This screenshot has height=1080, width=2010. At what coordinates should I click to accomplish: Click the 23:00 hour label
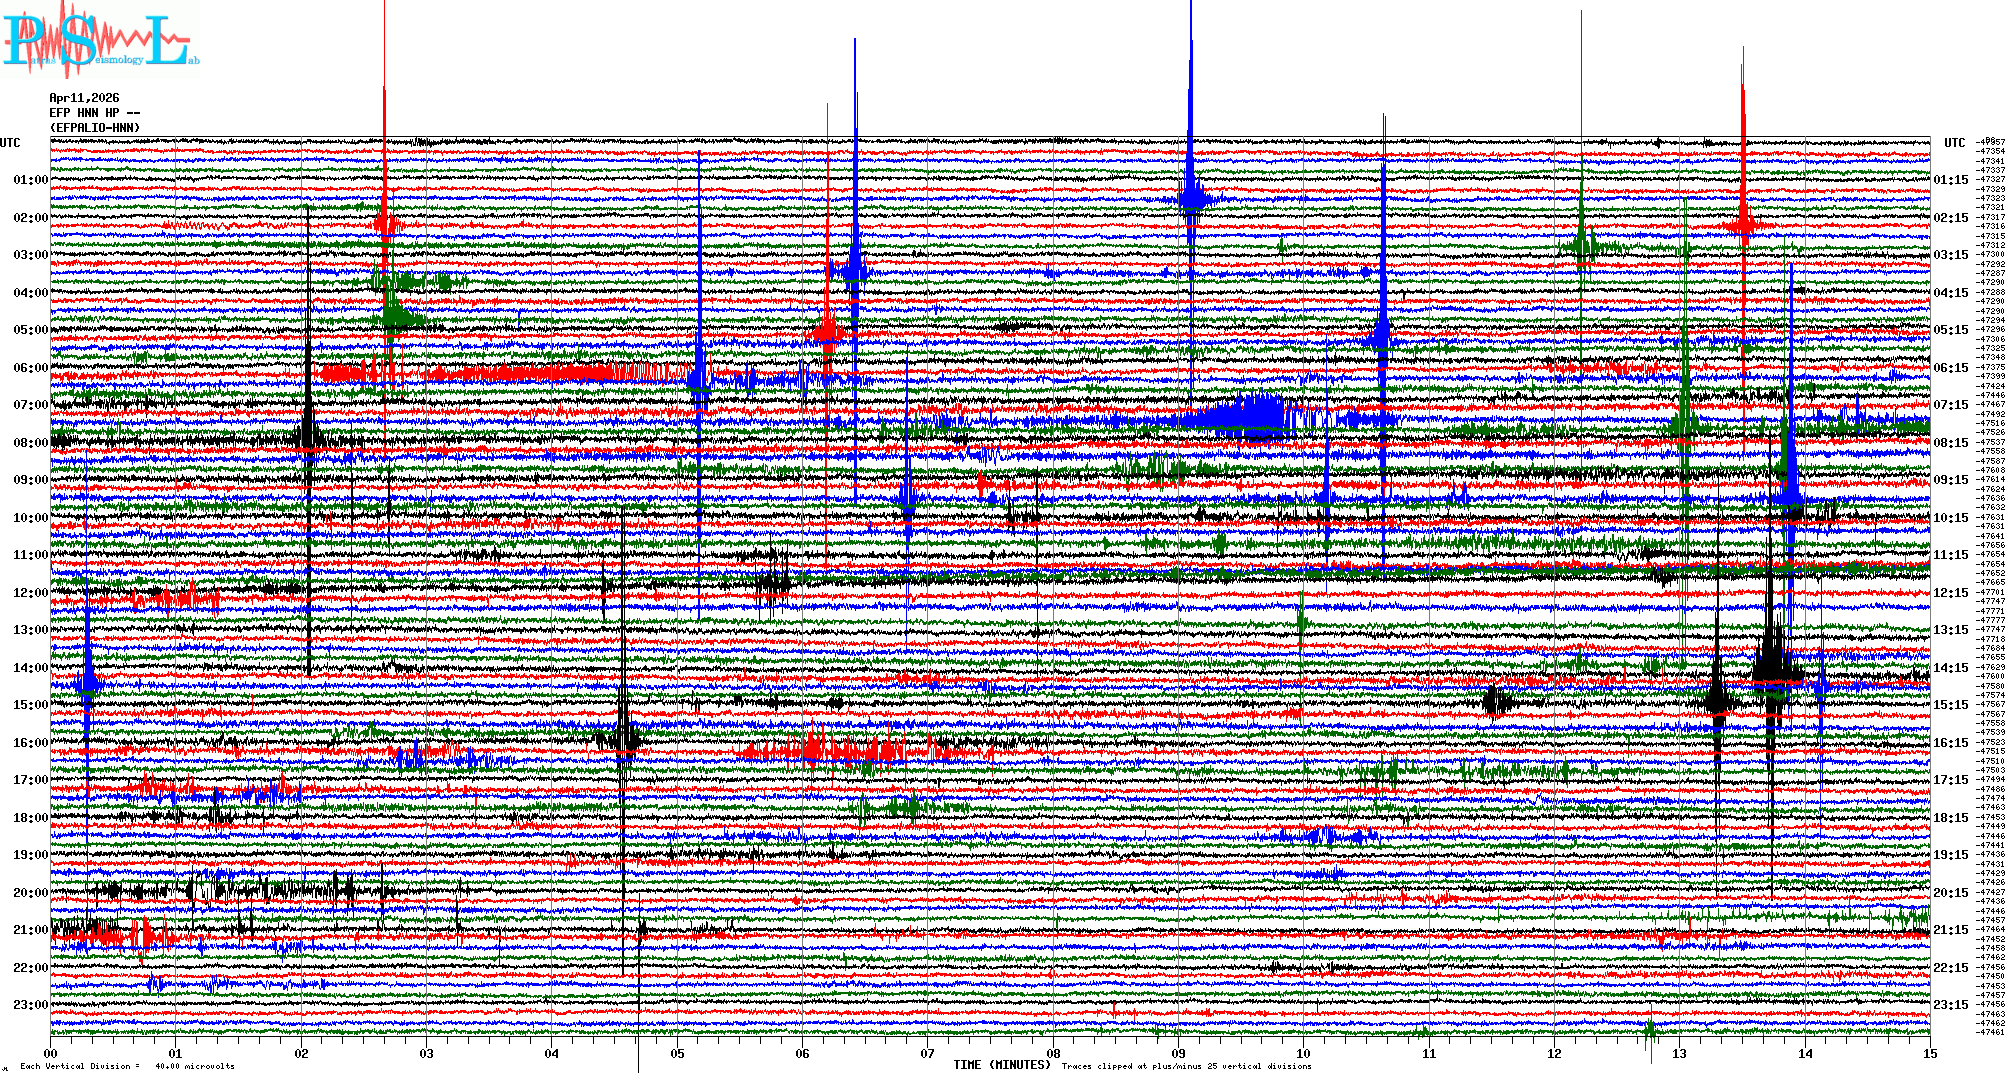[x=30, y=1005]
